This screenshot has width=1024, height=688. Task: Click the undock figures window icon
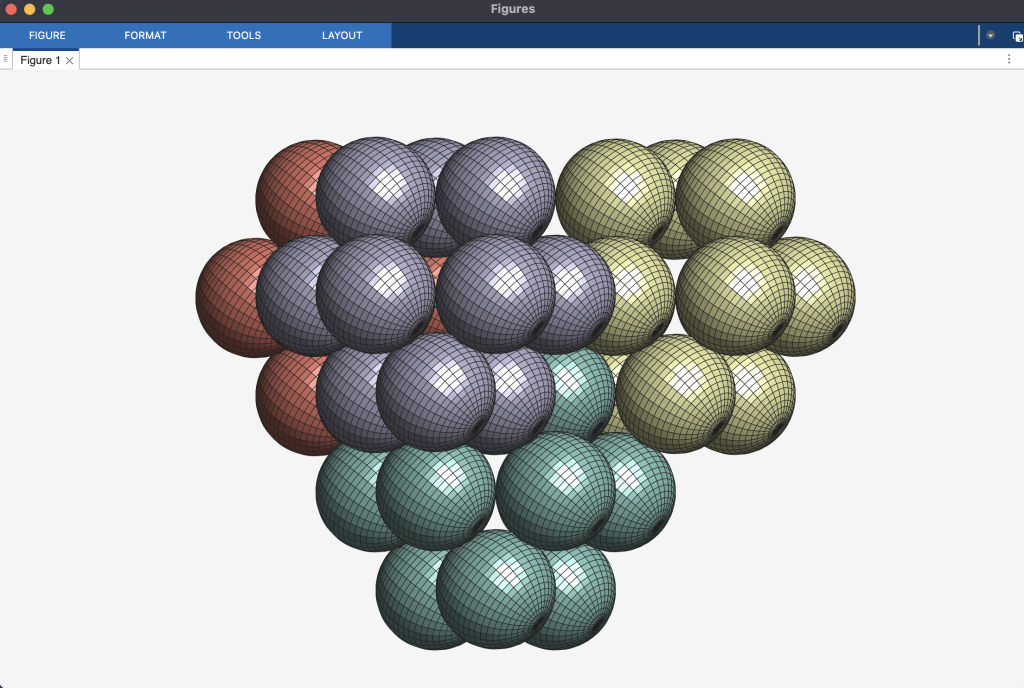click(1017, 36)
